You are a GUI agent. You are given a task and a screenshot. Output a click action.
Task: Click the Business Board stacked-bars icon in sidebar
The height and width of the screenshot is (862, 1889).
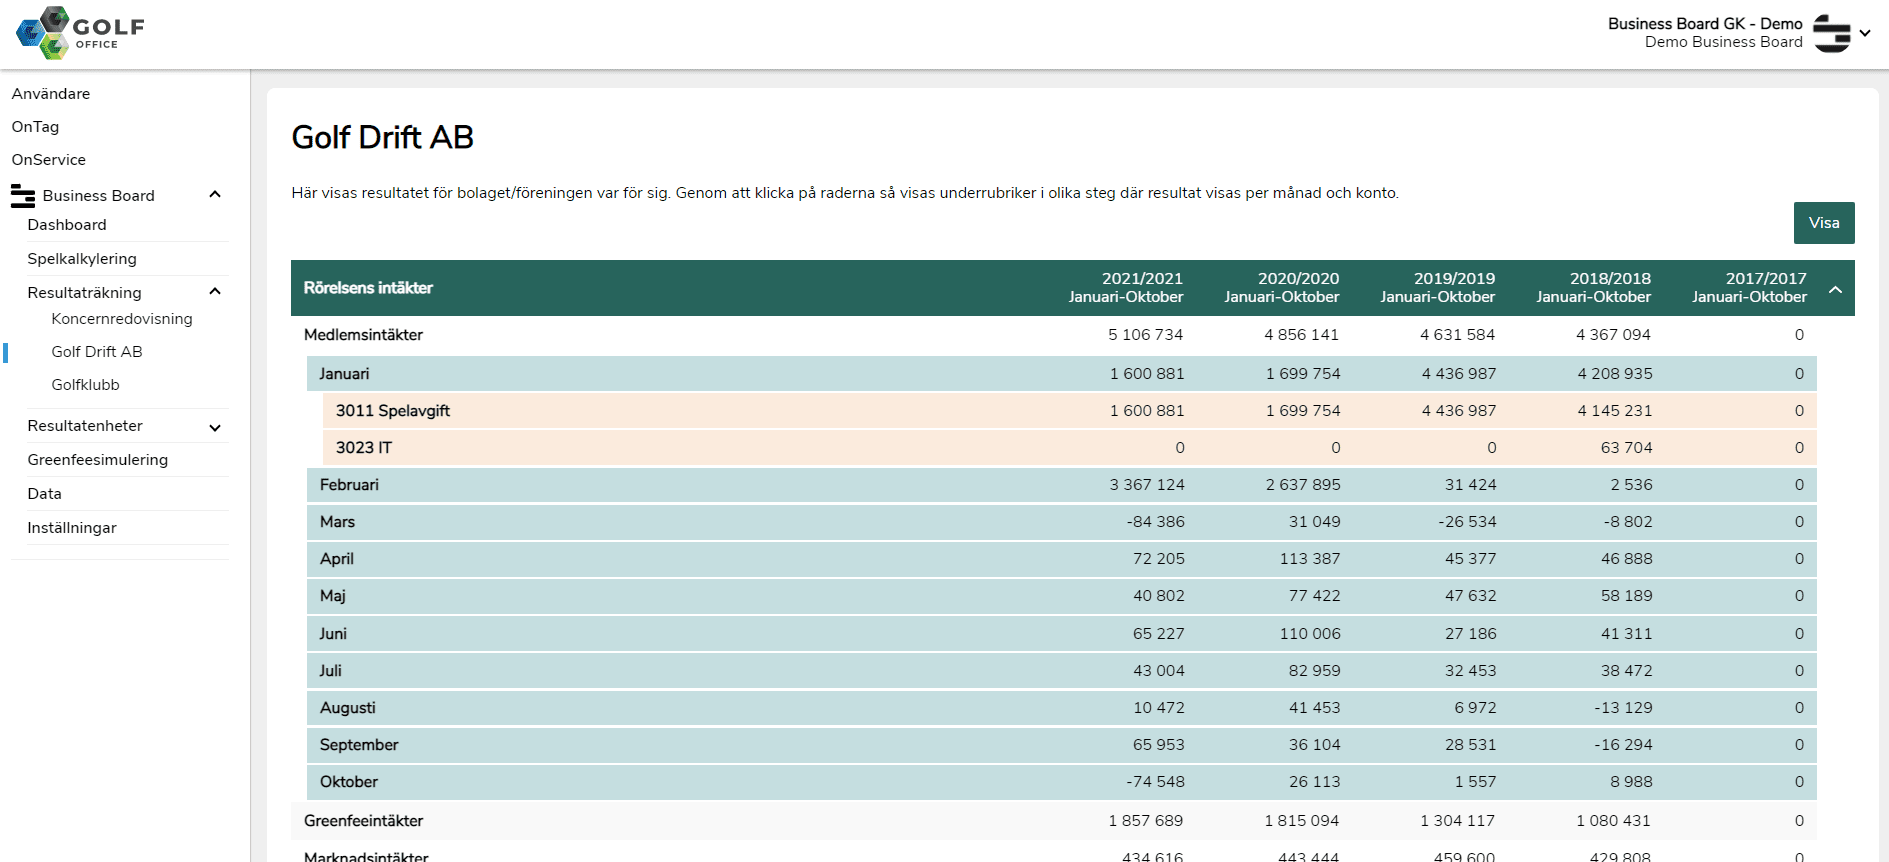pos(22,196)
